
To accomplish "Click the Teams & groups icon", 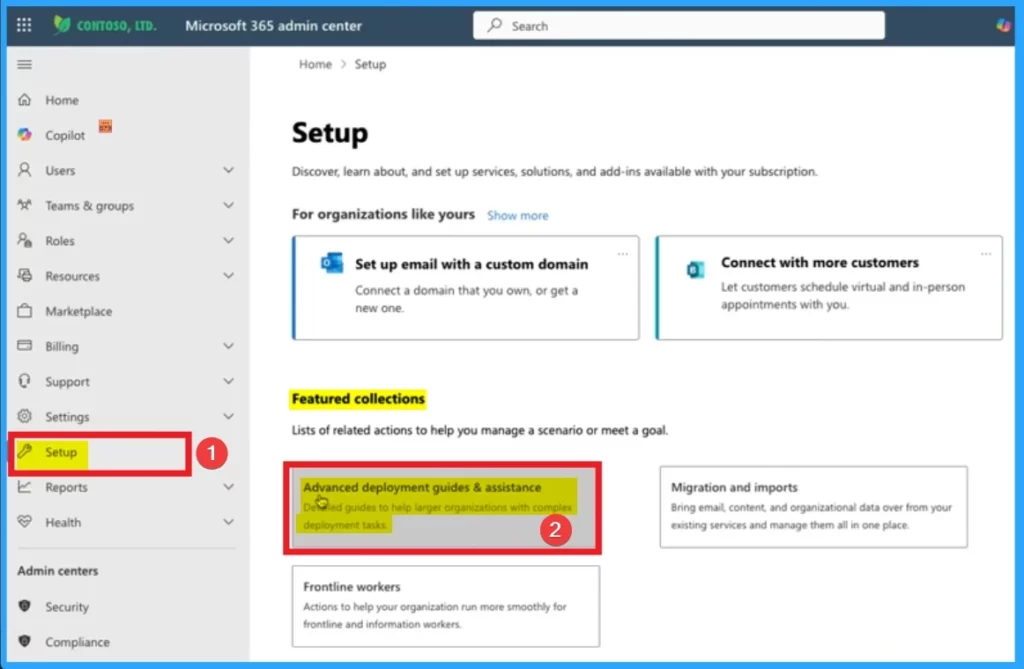I will pos(24,205).
